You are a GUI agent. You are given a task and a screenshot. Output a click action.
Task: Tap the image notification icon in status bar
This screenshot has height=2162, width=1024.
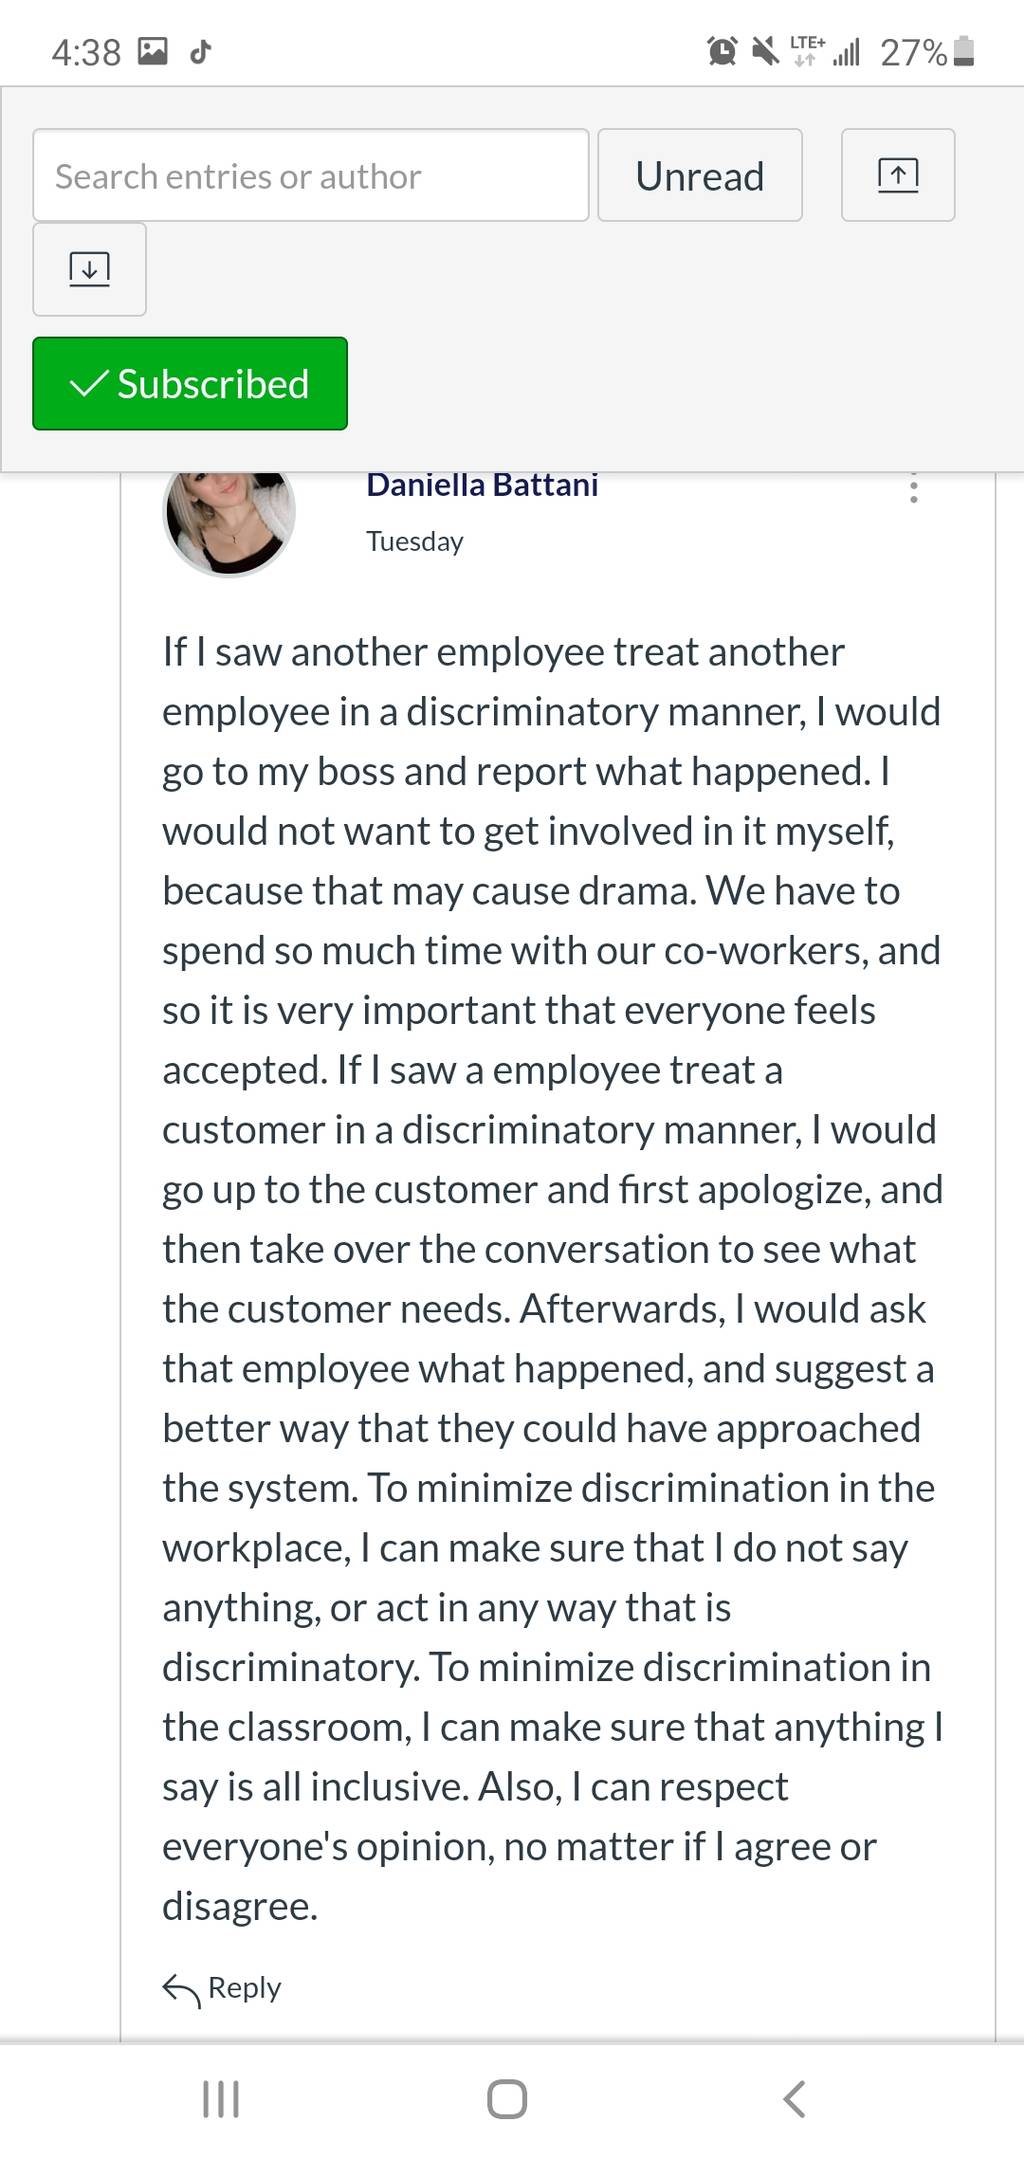[x=152, y=51]
